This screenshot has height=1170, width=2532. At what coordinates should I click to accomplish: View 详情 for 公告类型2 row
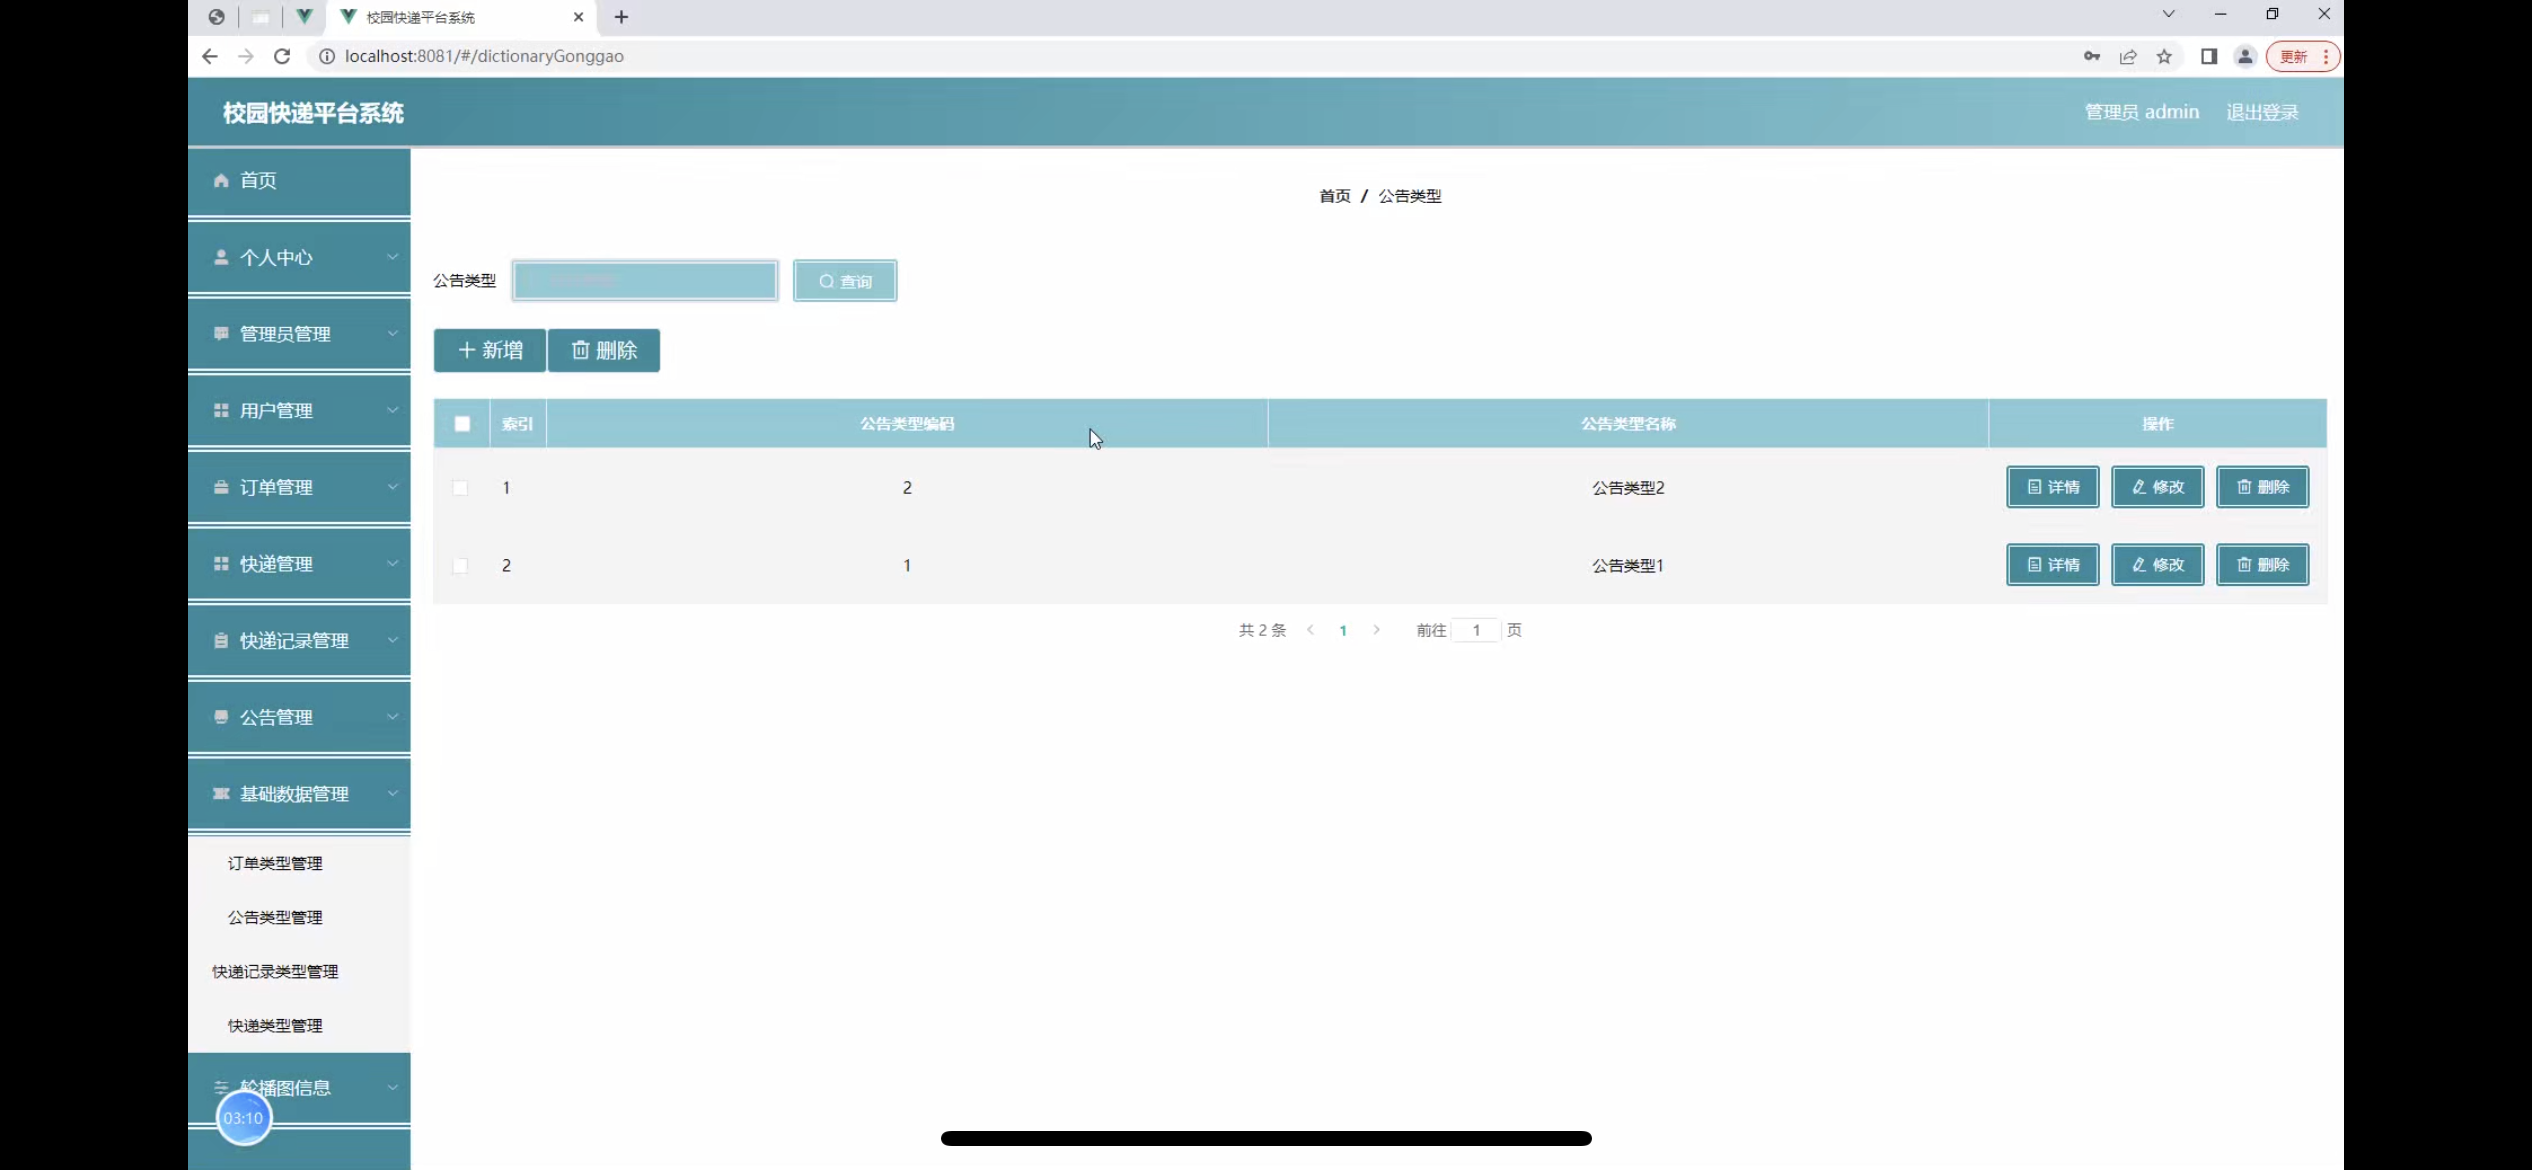2053,487
